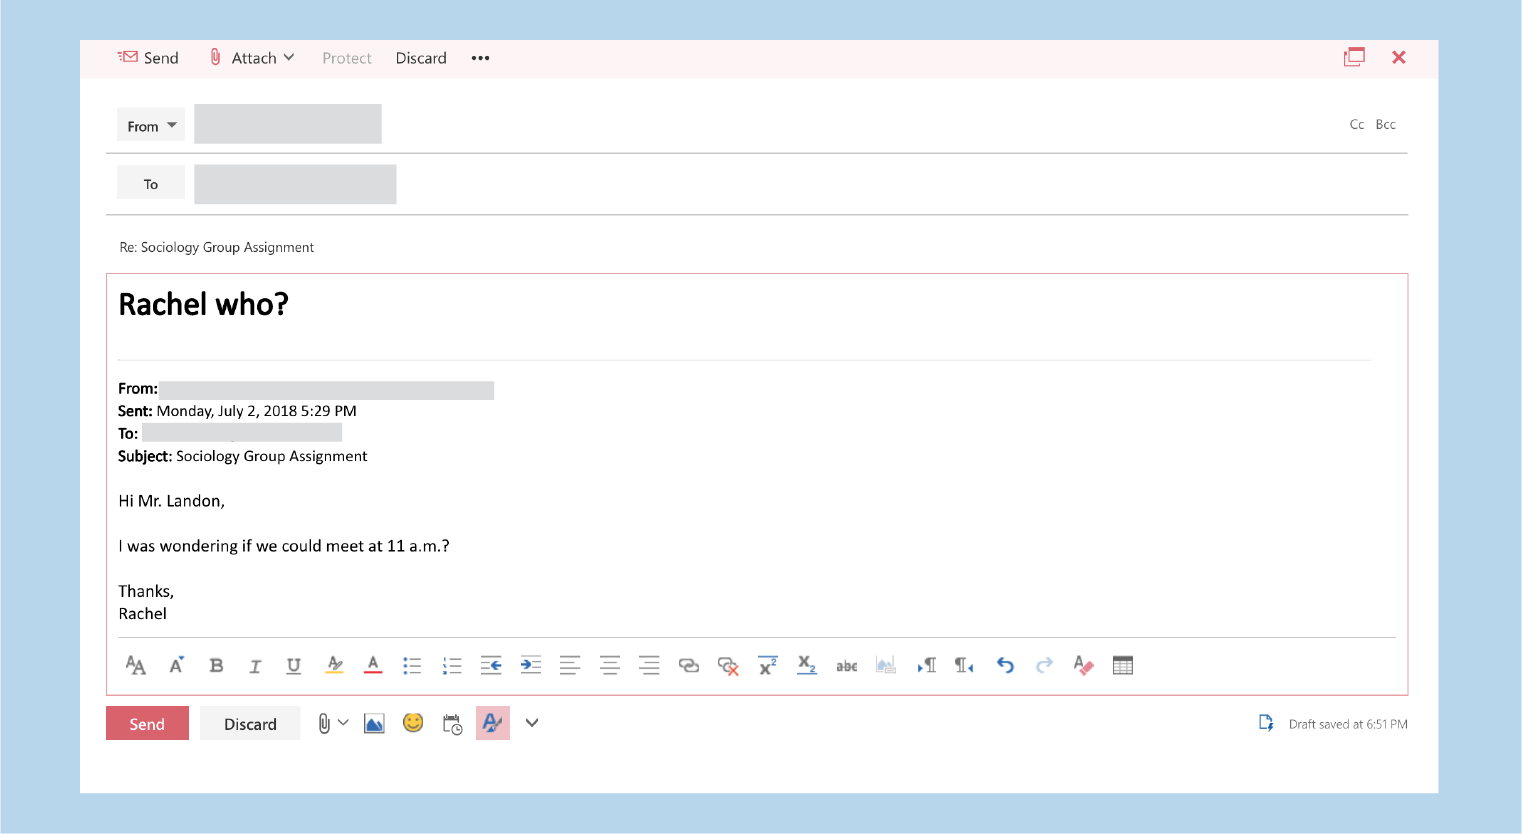Viewport: 1522px width, 834px height.
Task: Send the email reply
Action: (x=147, y=722)
